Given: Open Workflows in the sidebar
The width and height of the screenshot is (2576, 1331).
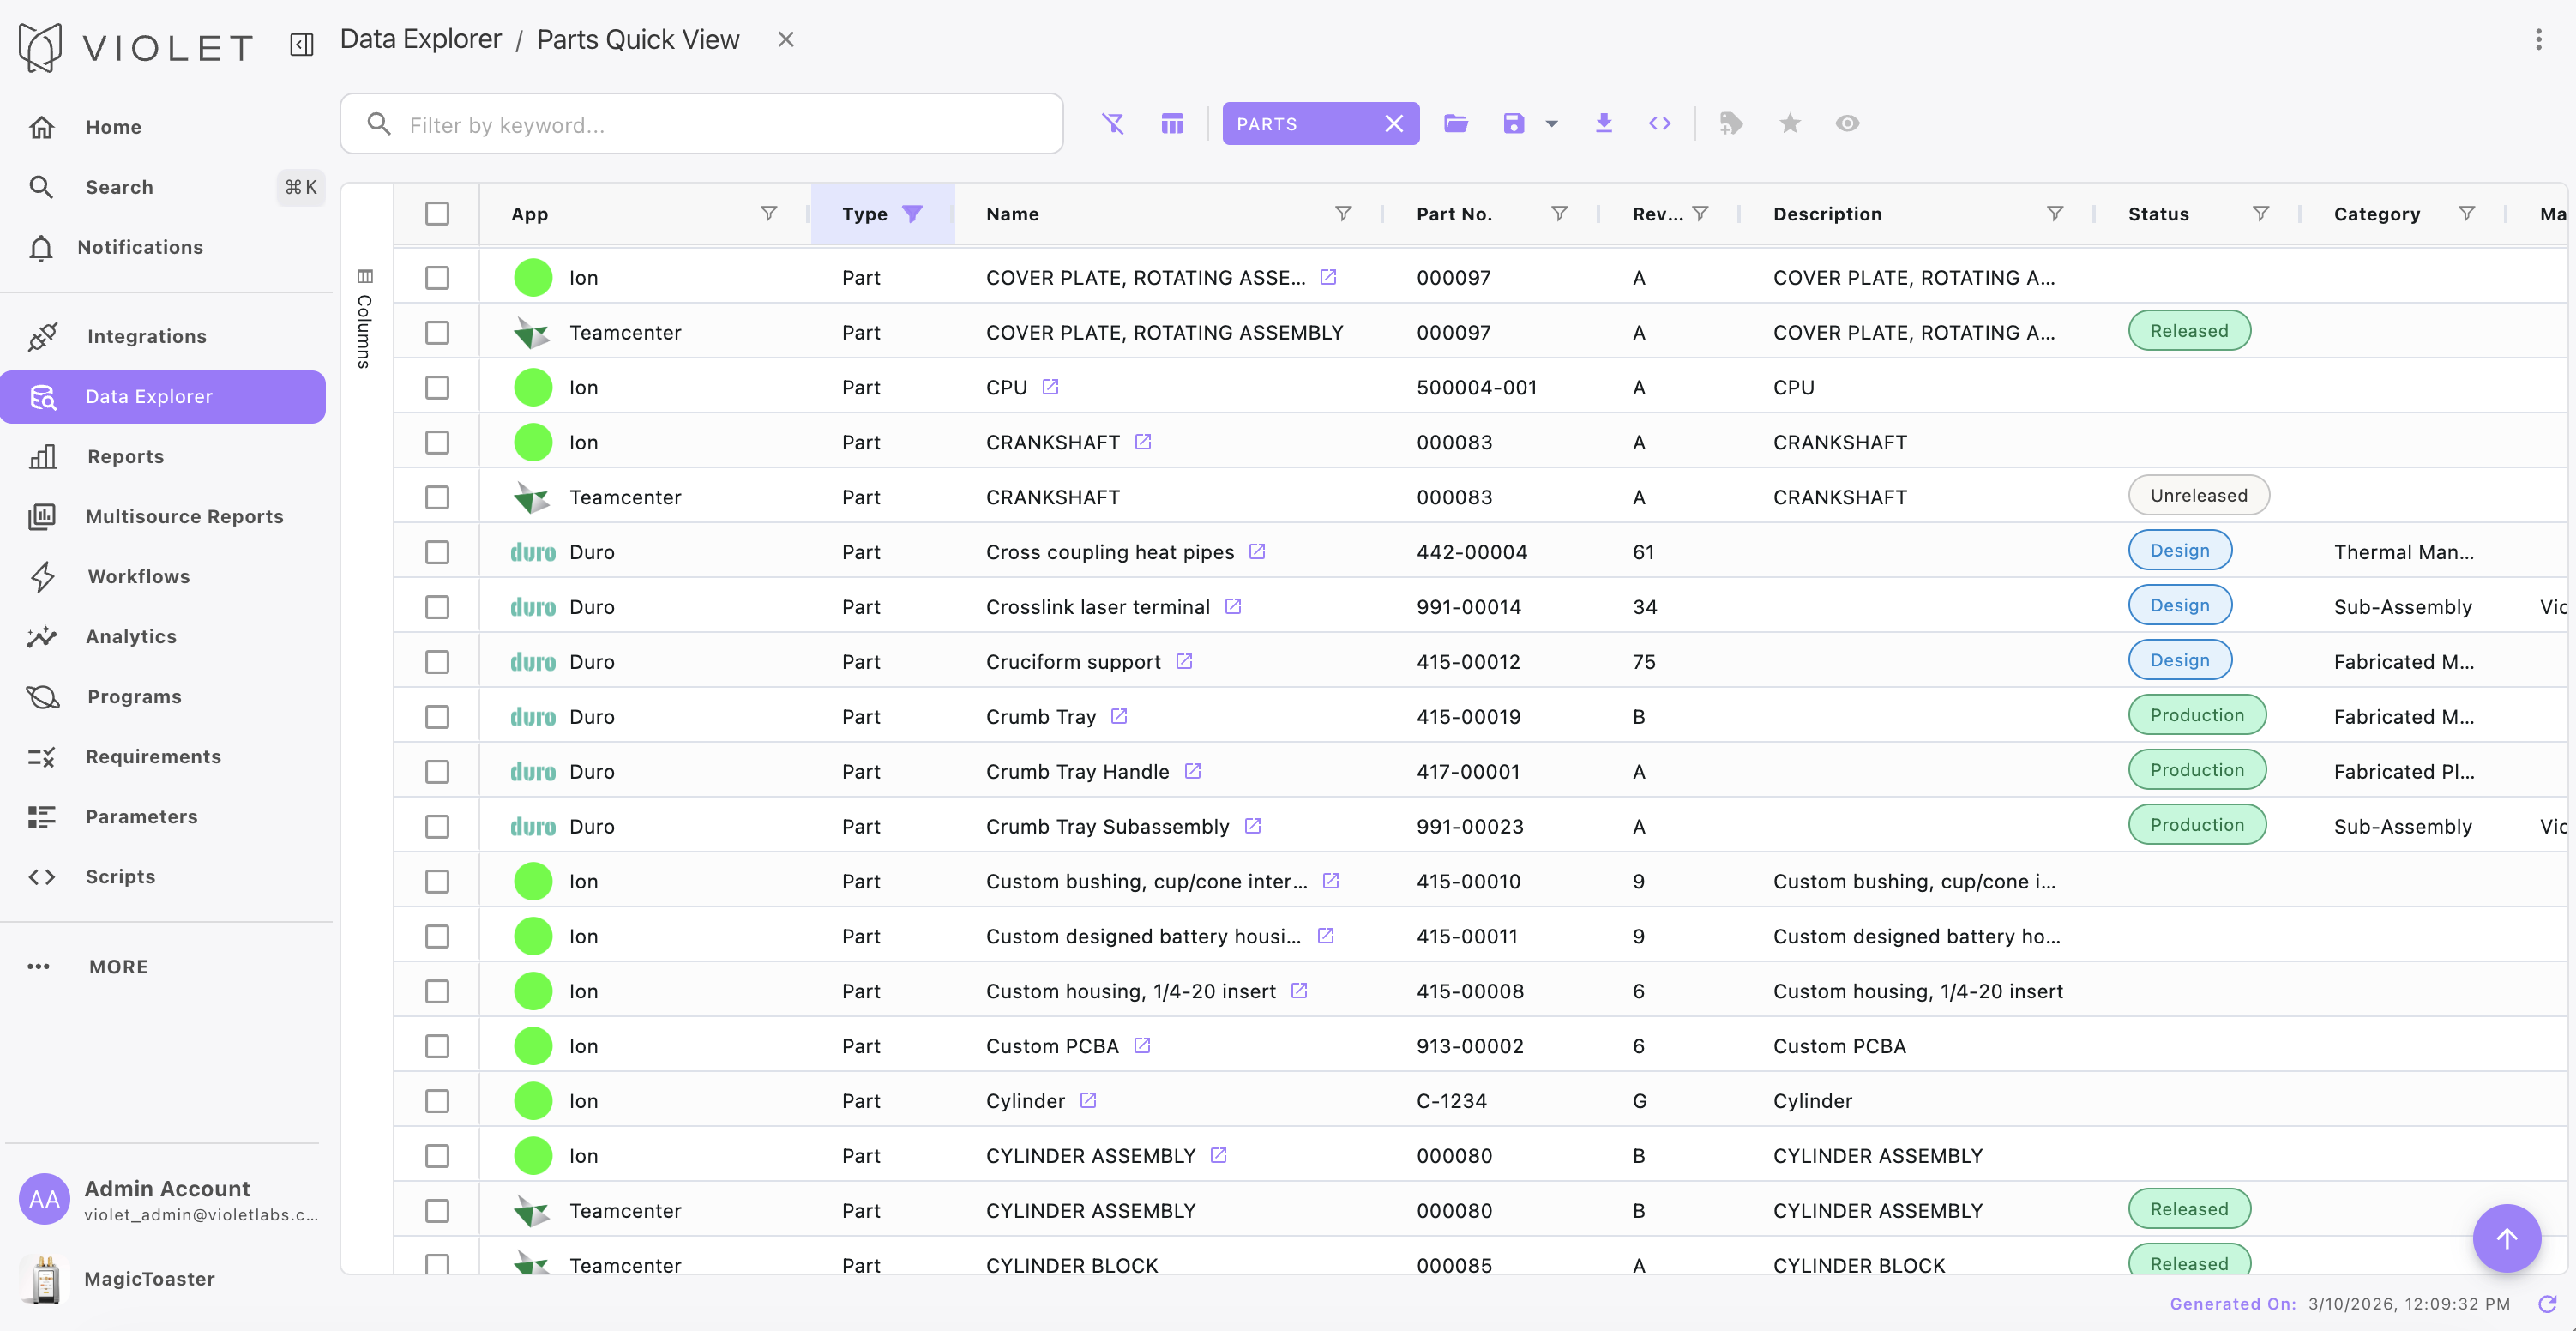Looking at the screenshot, I should [x=138, y=576].
